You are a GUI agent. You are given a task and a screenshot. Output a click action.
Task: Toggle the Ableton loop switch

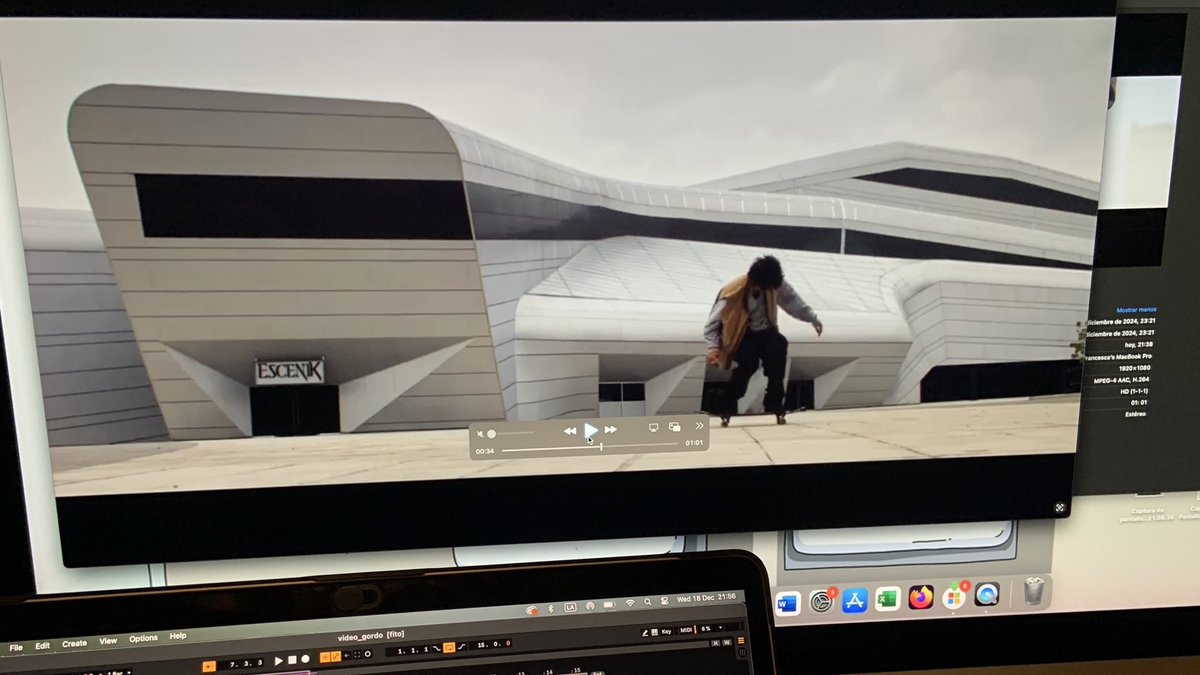pos(449,650)
